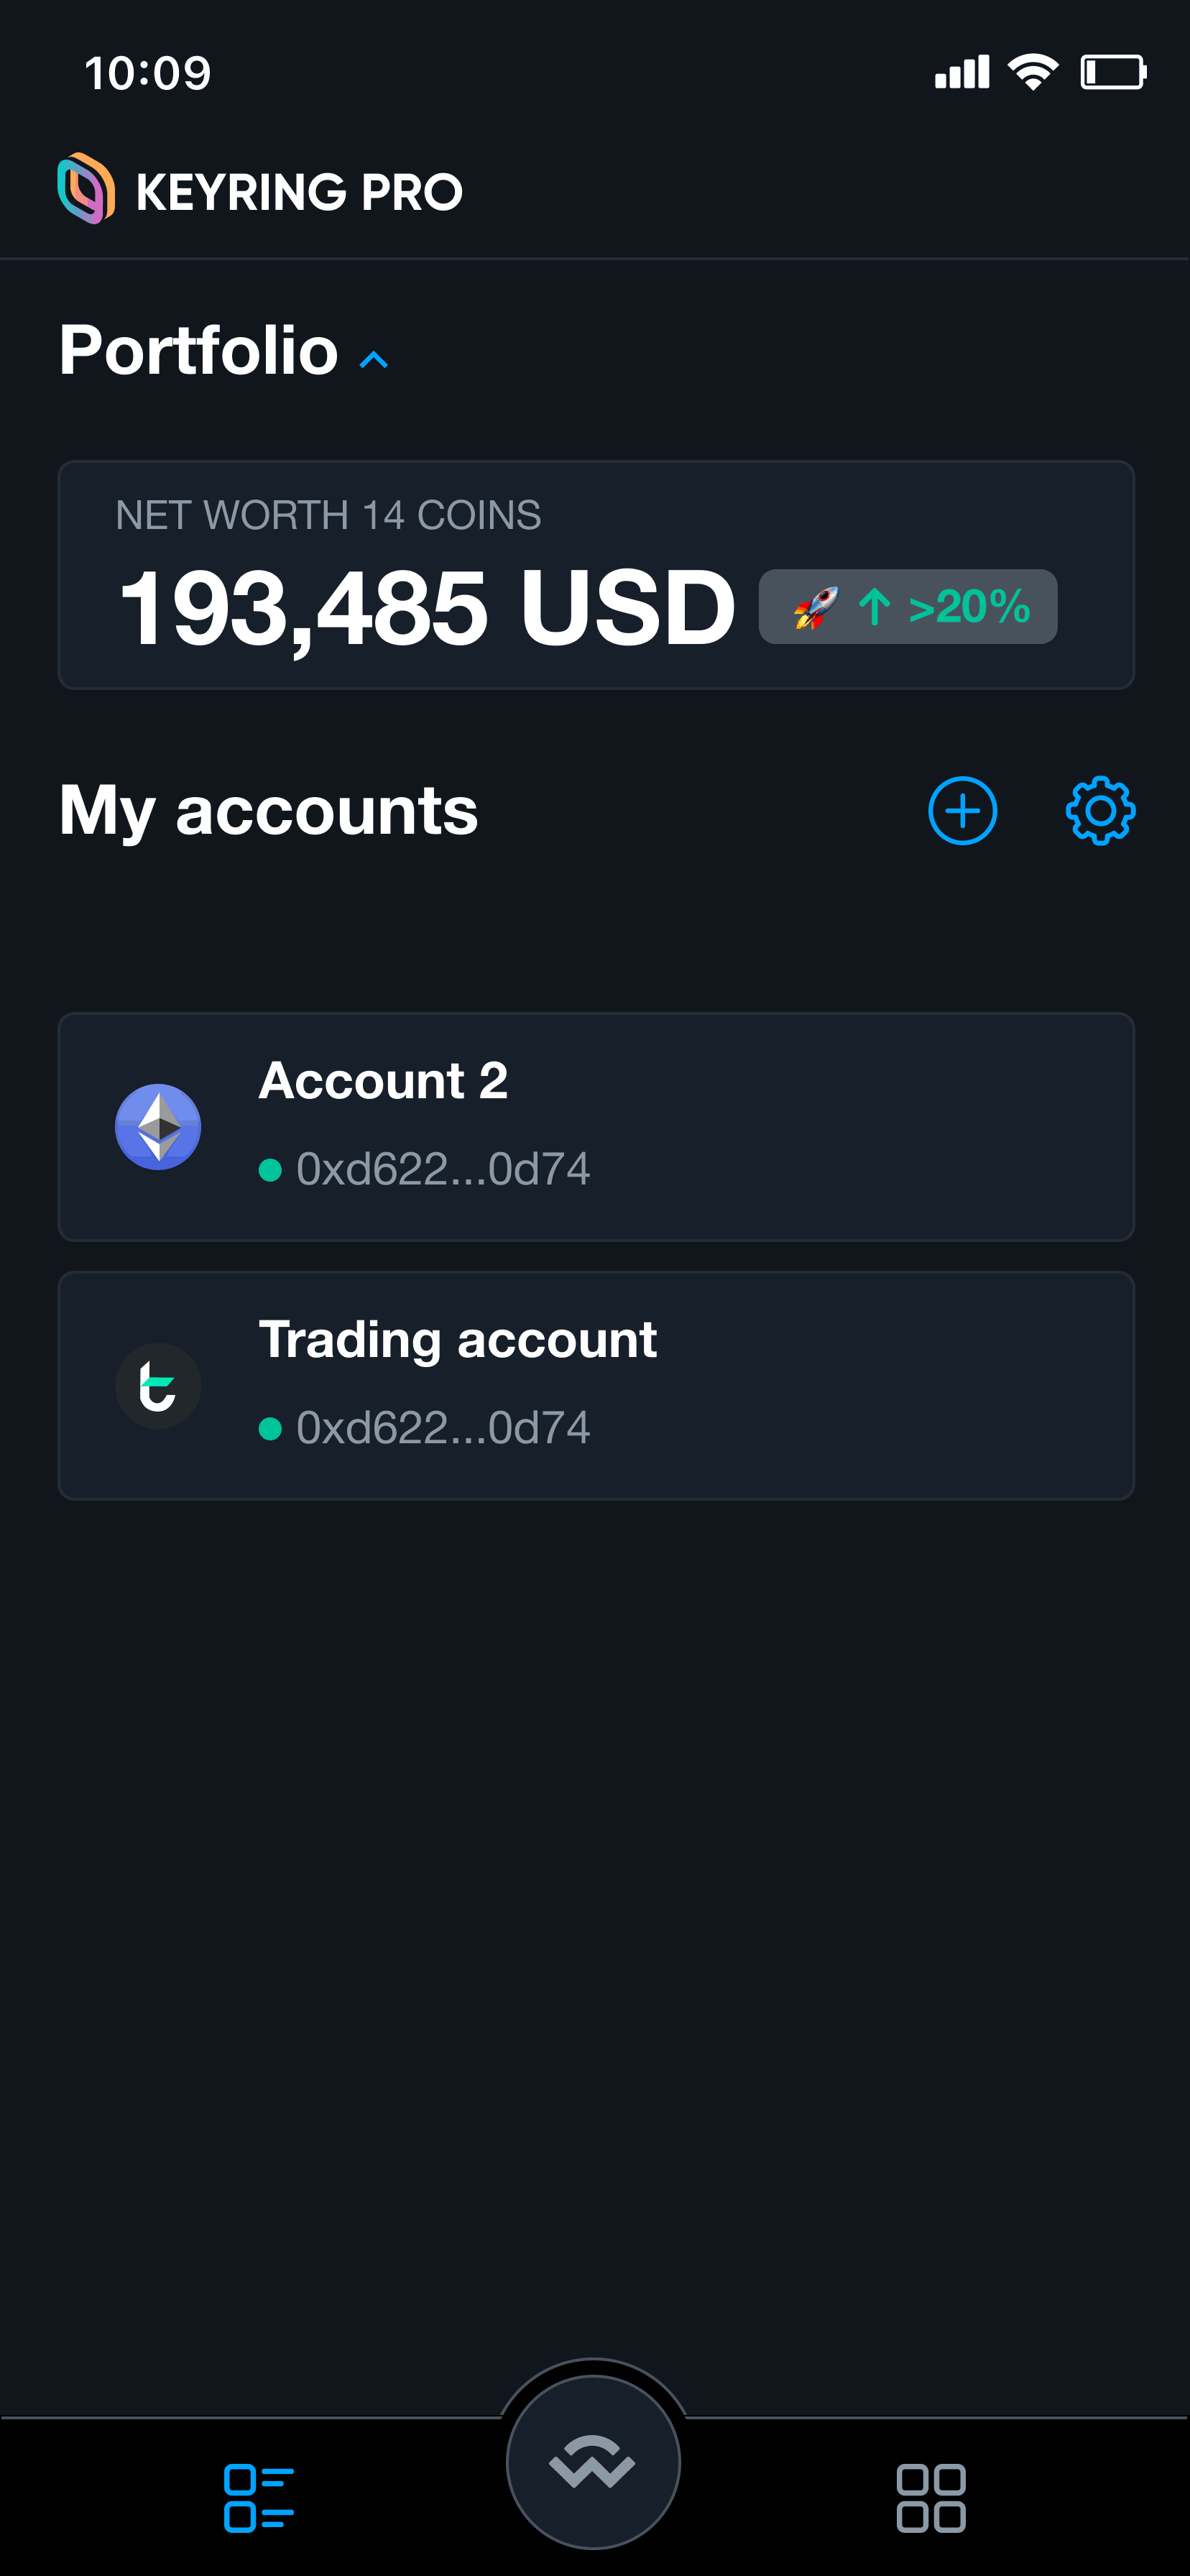This screenshot has height=2576, width=1190.
Task: Tap the Keyring Pro logo icon
Action: [86, 188]
